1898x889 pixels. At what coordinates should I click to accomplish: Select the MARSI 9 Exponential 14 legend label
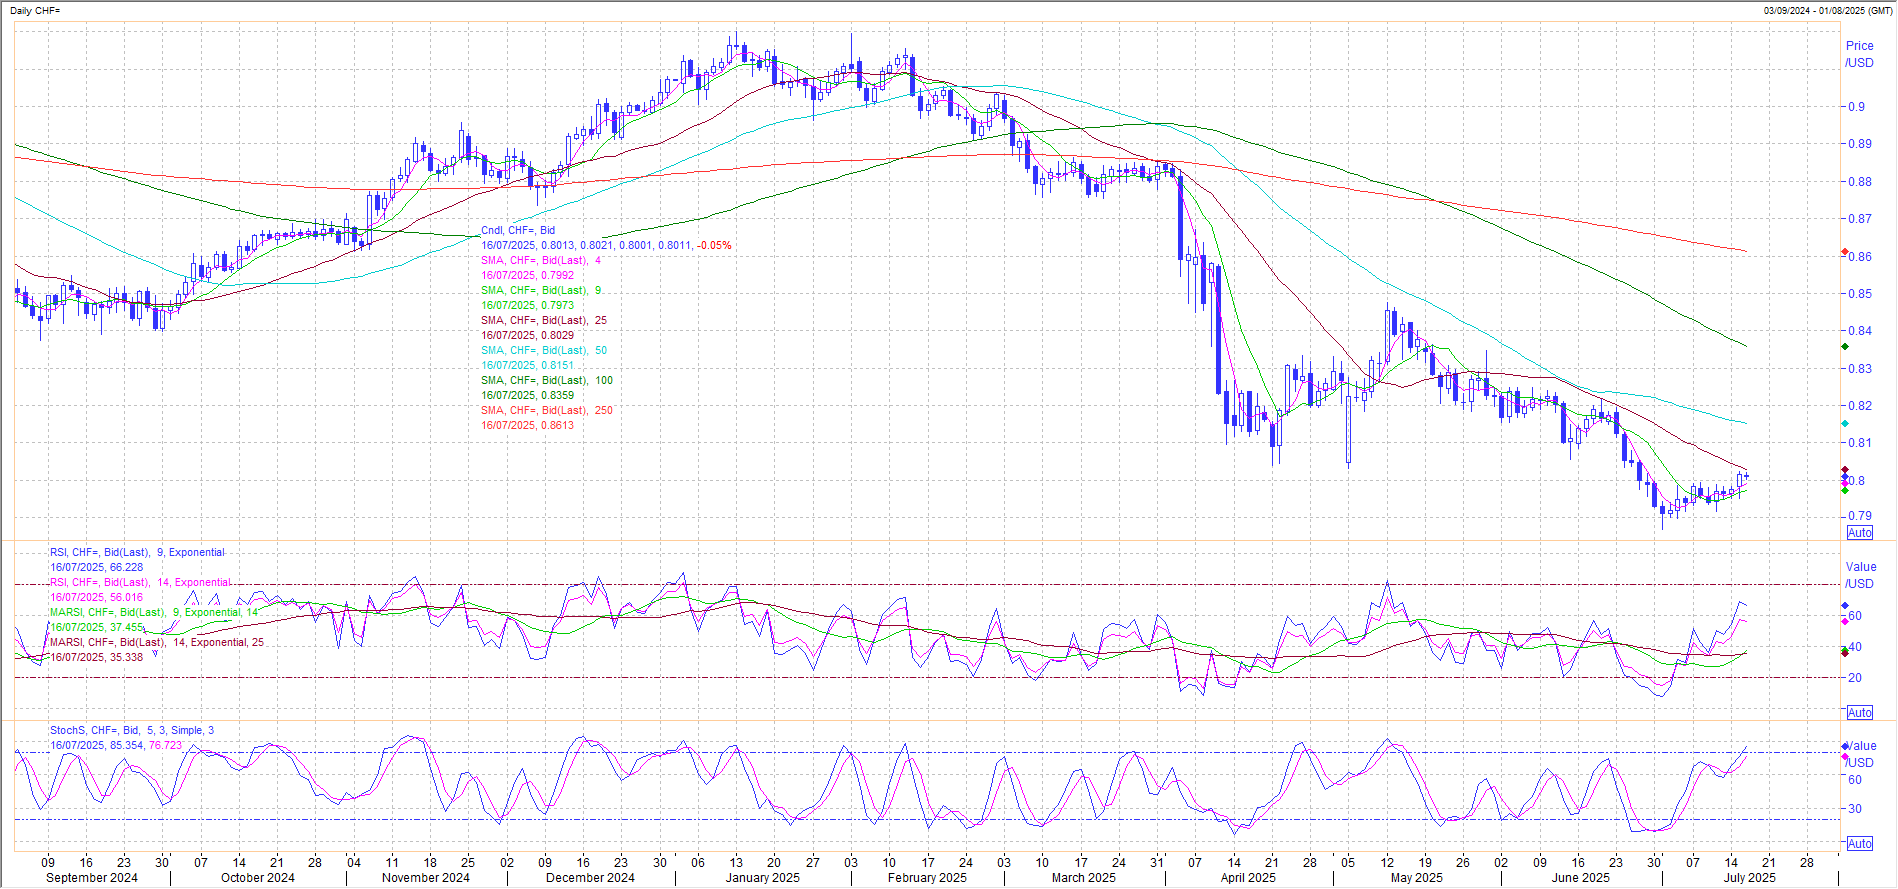coord(154,612)
